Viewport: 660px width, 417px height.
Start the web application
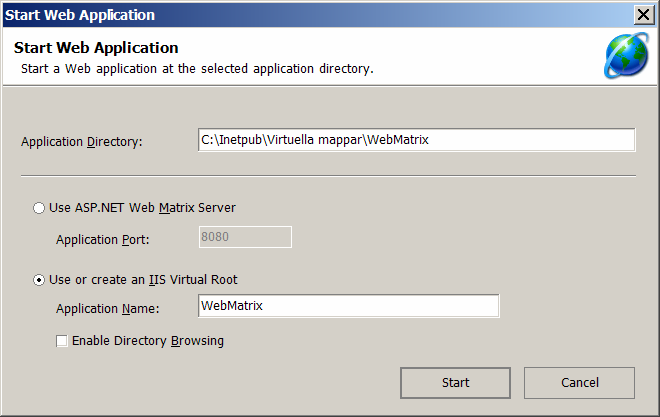coord(455,382)
